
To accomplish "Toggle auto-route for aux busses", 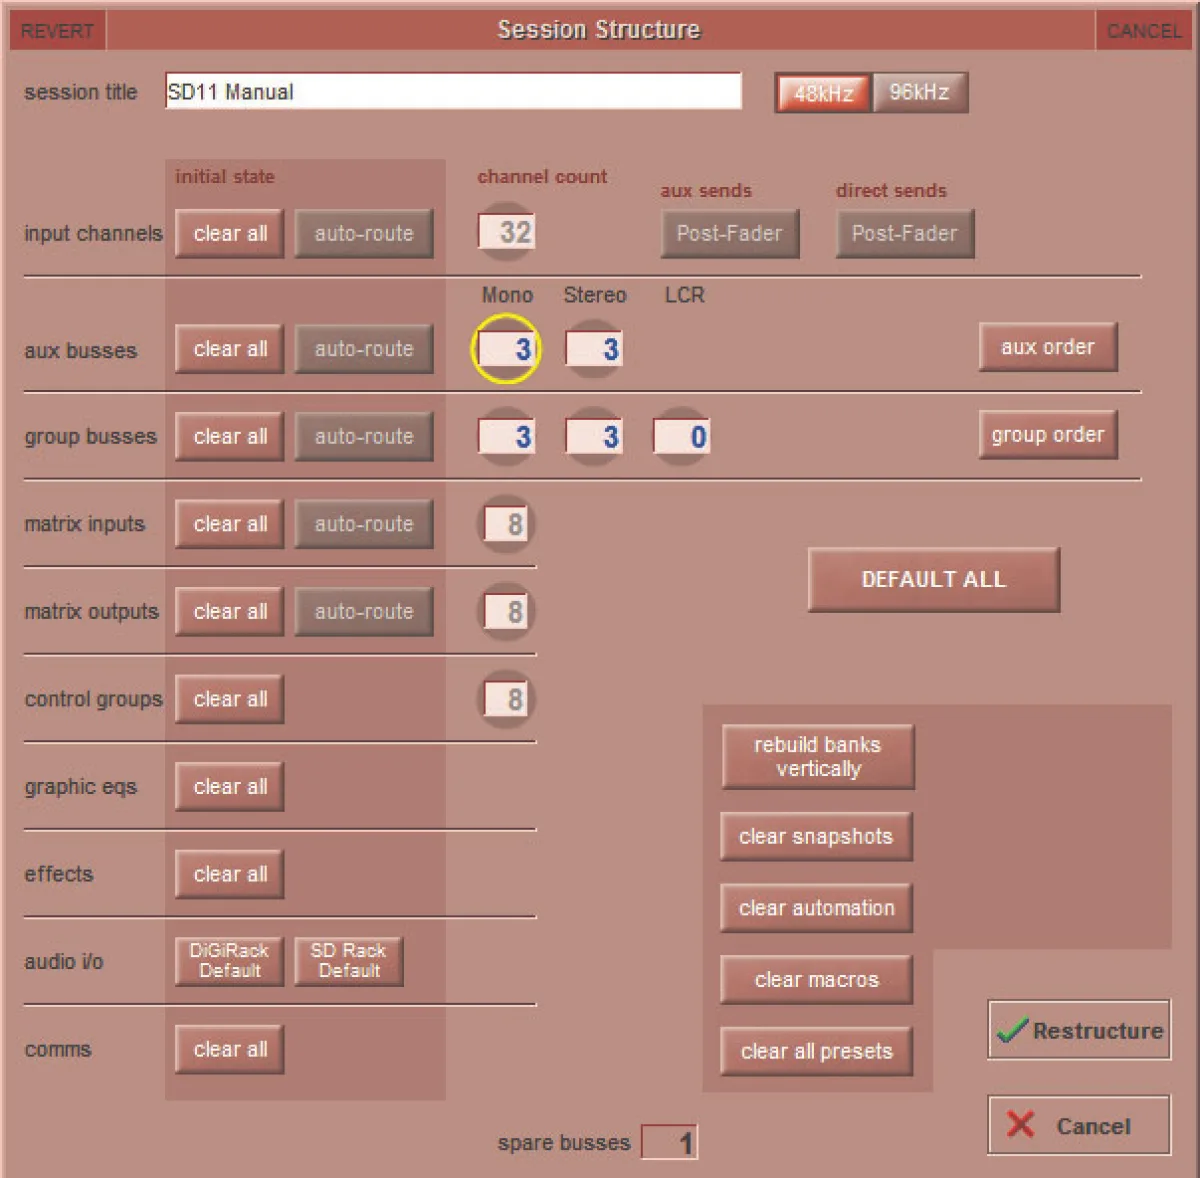I will (364, 349).
